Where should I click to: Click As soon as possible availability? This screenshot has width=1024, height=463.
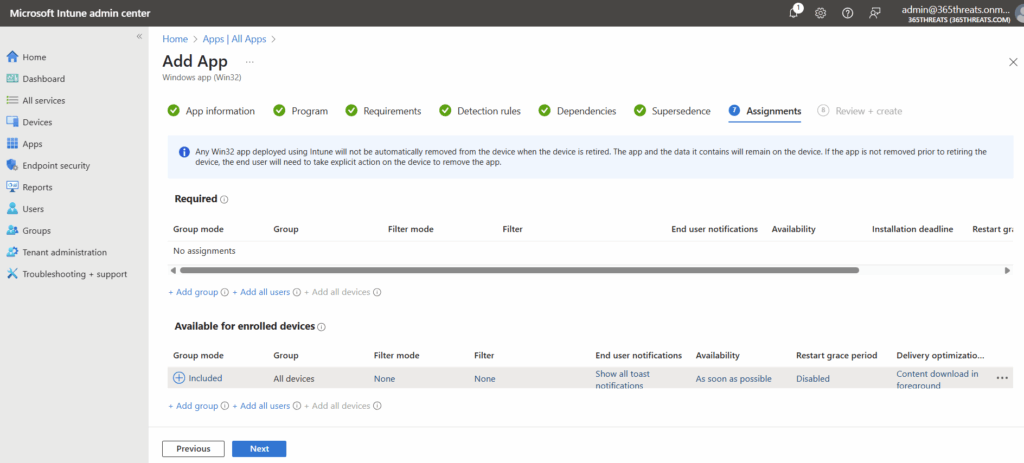(733, 379)
